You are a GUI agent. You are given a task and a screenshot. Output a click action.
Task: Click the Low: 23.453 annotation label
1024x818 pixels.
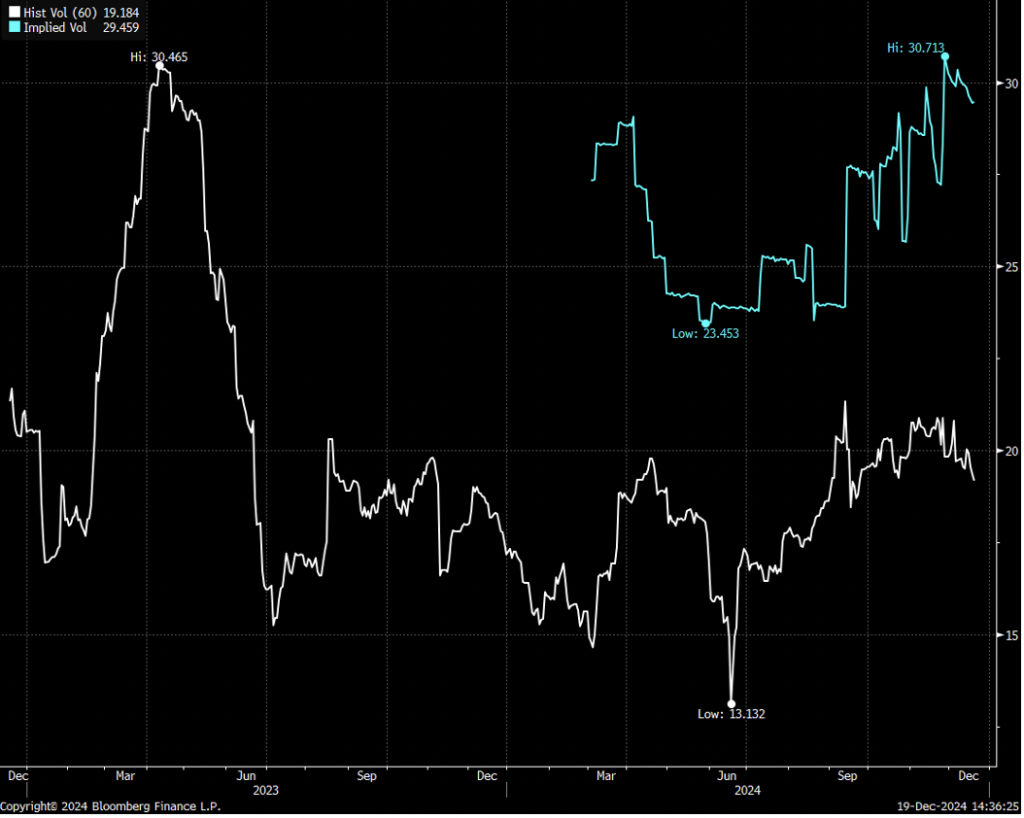[705, 334]
